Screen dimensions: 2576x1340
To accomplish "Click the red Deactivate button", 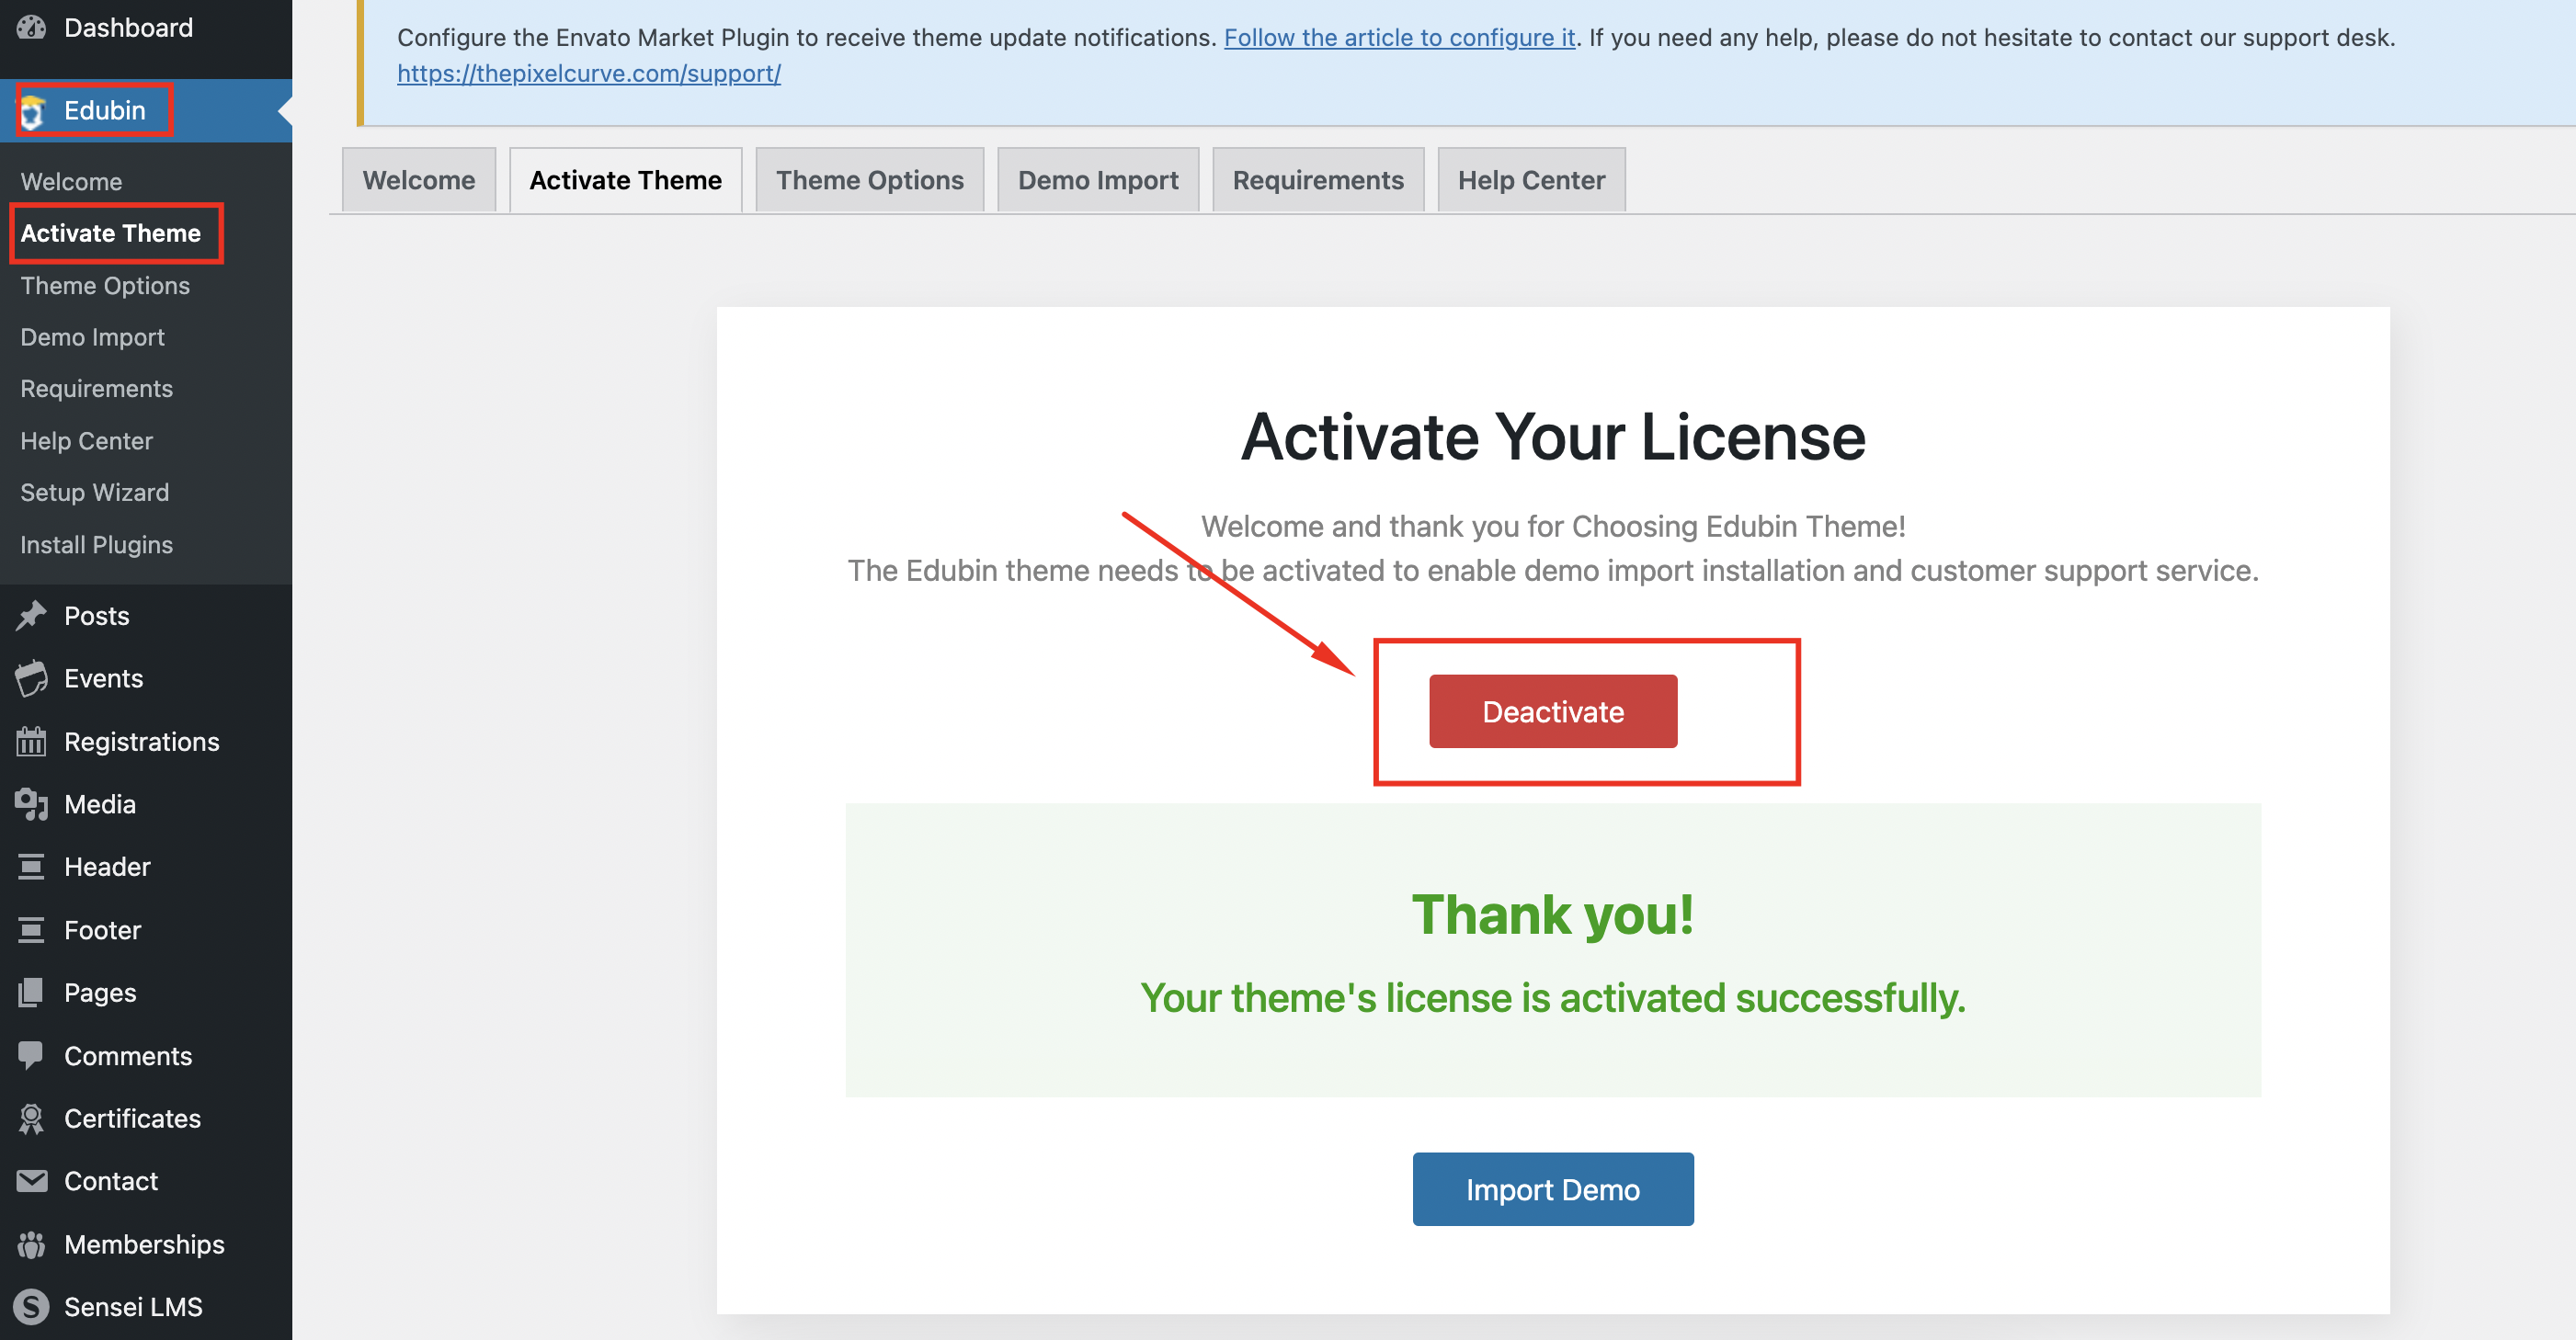I will [x=1553, y=711].
